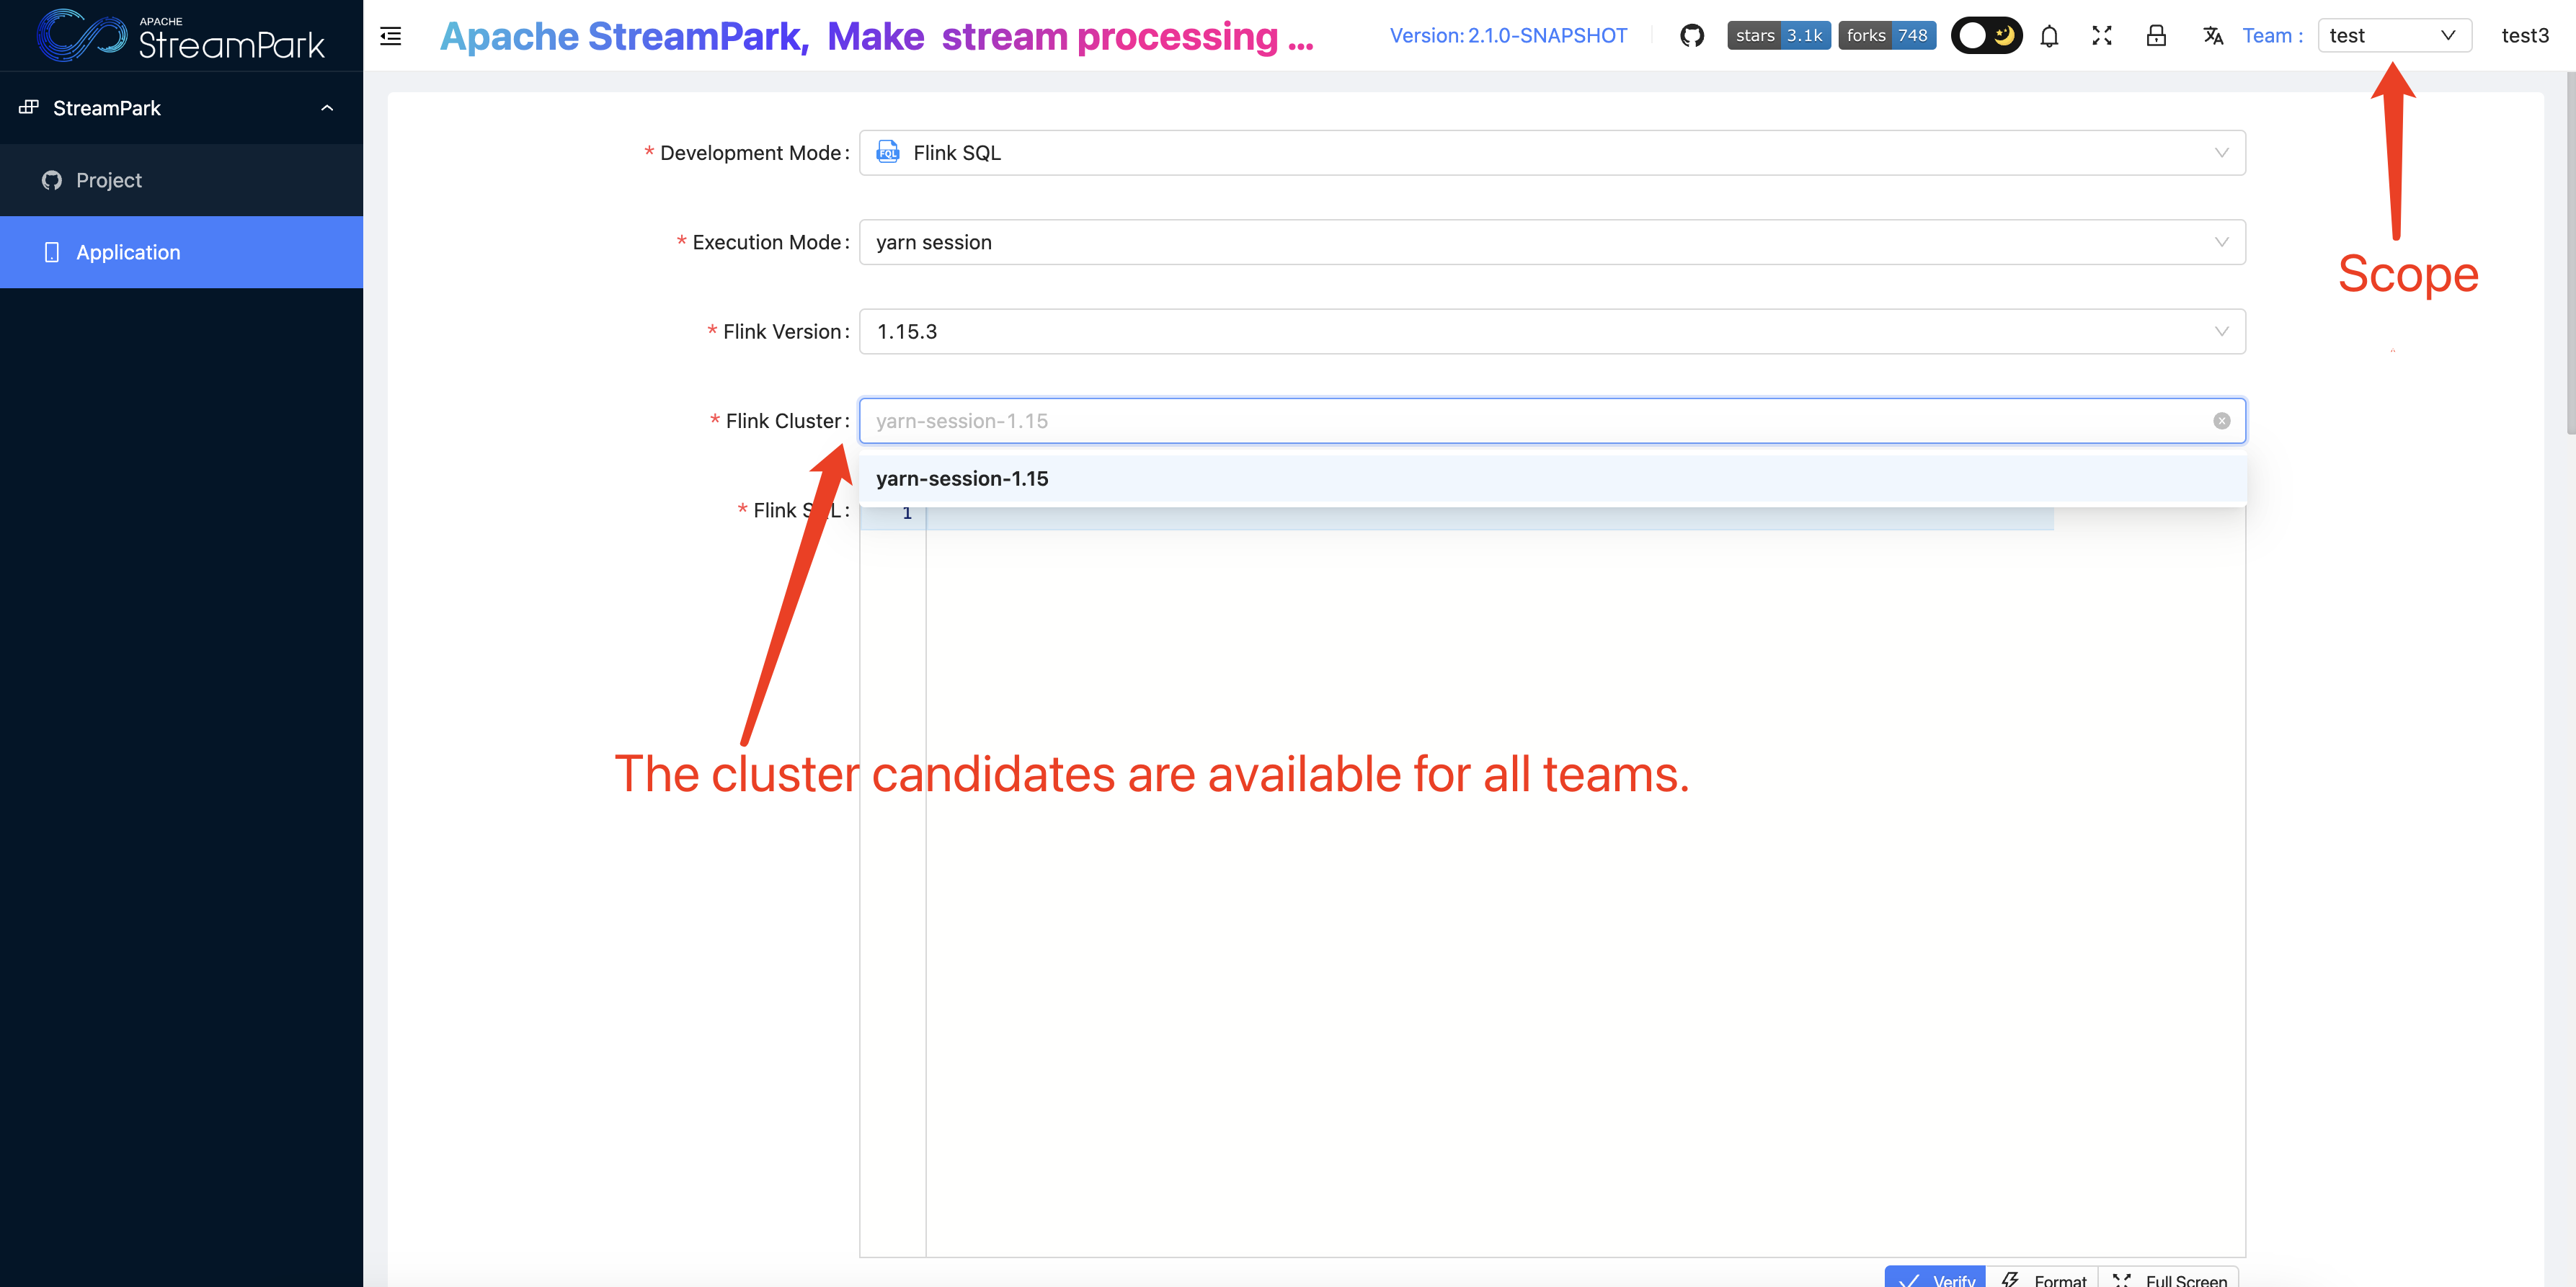
Task: Open the Execution Mode dropdown
Action: click(x=1551, y=242)
